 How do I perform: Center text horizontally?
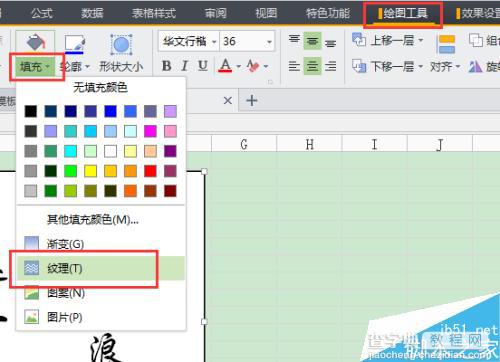[x=312, y=66]
